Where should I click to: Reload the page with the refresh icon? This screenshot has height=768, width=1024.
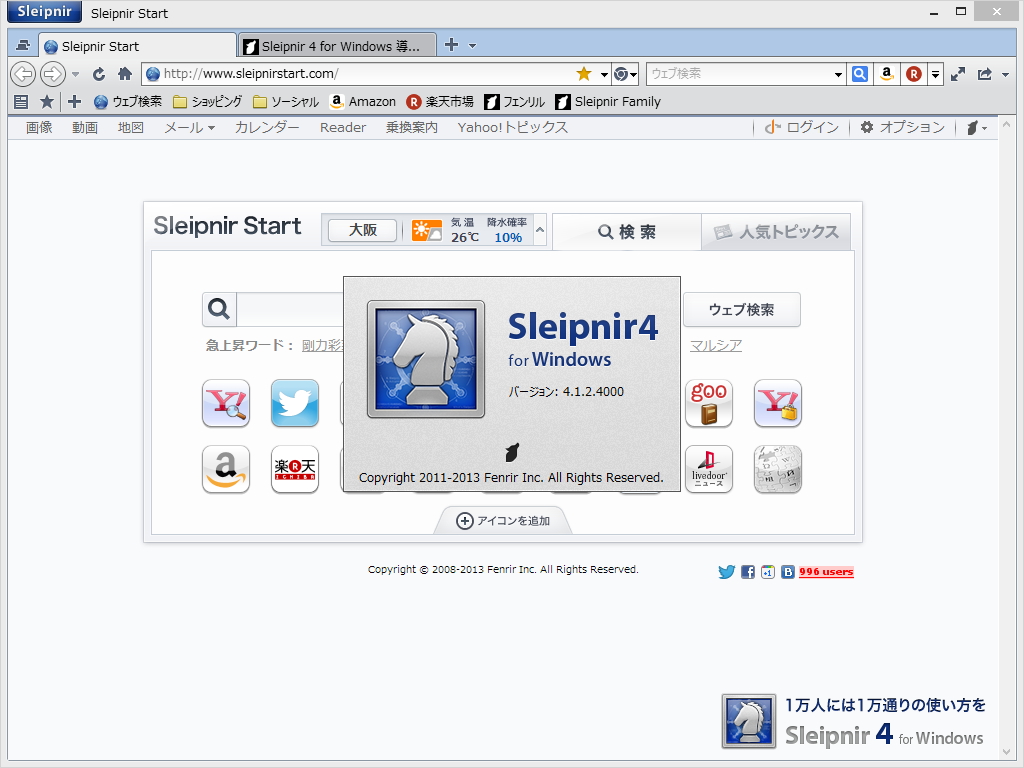tap(97, 73)
